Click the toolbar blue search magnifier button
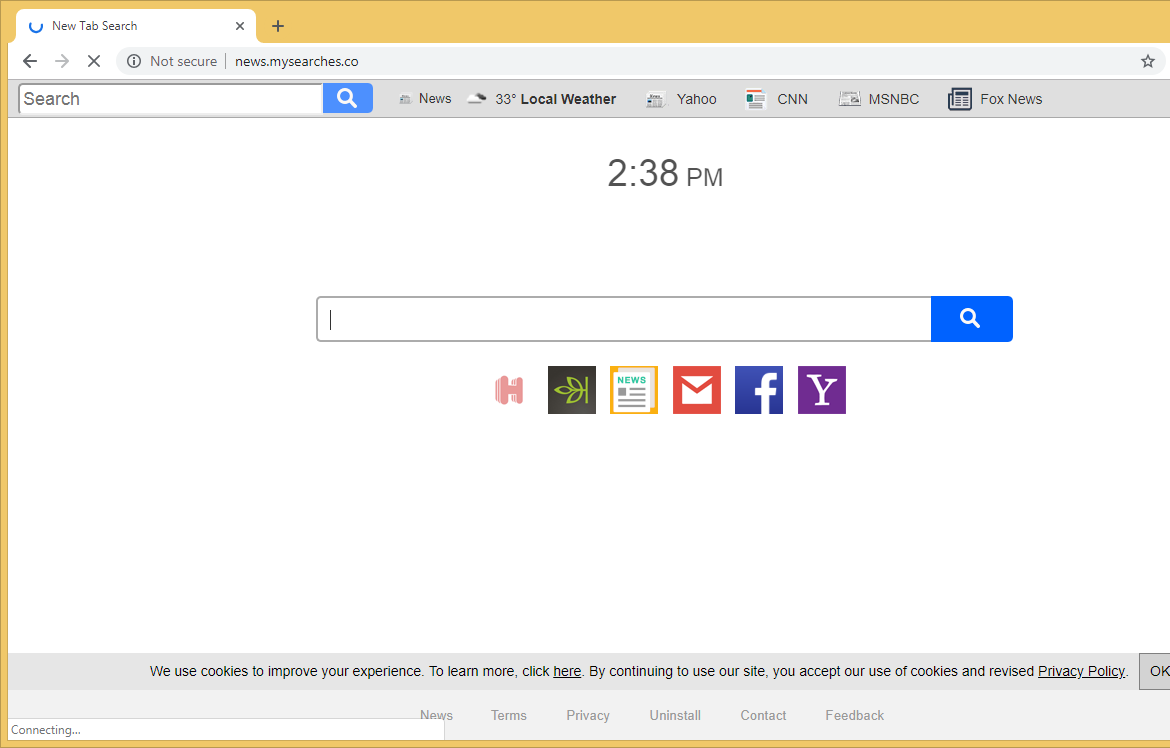This screenshot has width=1170, height=748. point(348,99)
